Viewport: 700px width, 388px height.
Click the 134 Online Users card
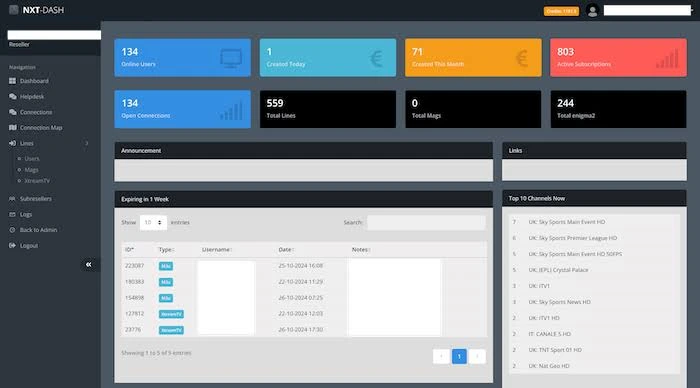(x=183, y=58)
